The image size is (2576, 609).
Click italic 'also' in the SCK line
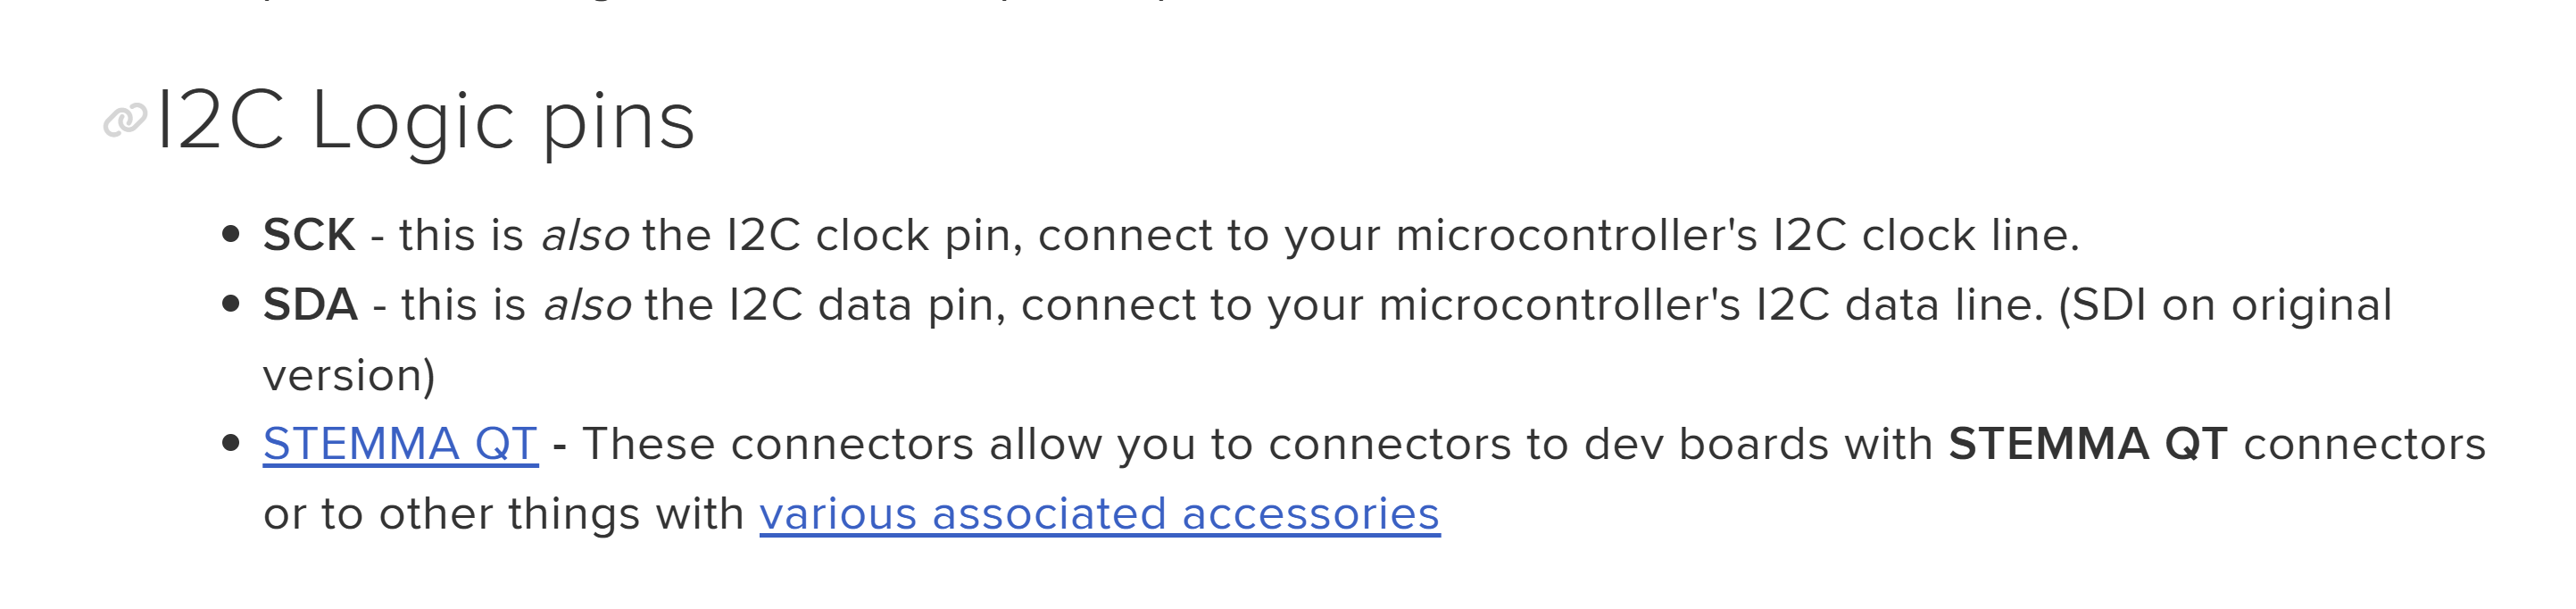pos(585,235)
